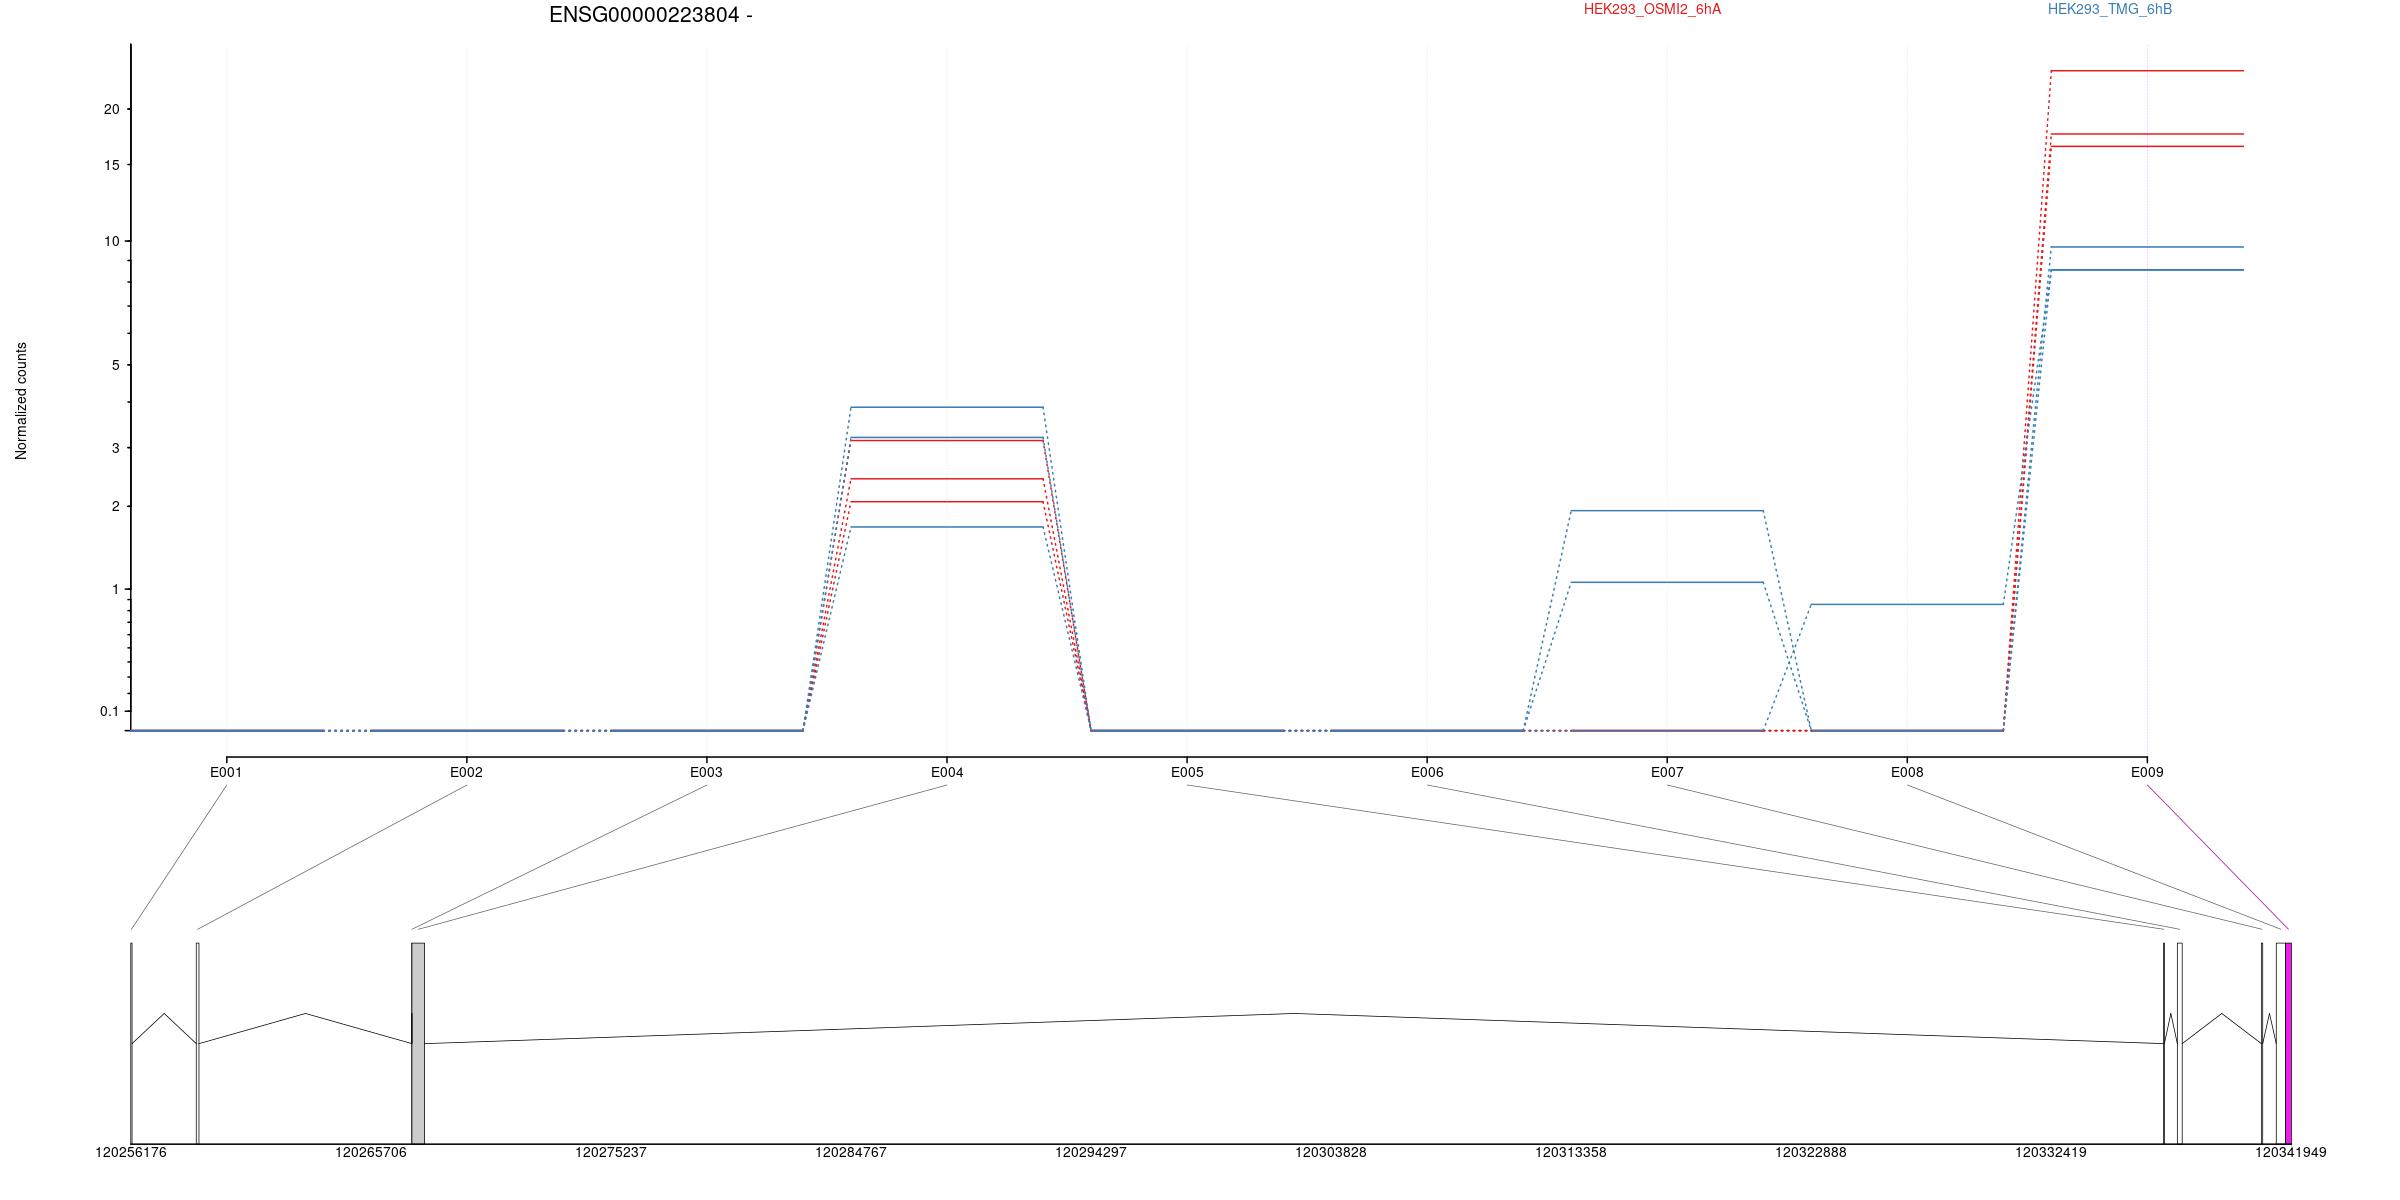The image size is (2400, 1200).
Task: Click genomic coordinate 120294297
Action: pos(1091,1152)
